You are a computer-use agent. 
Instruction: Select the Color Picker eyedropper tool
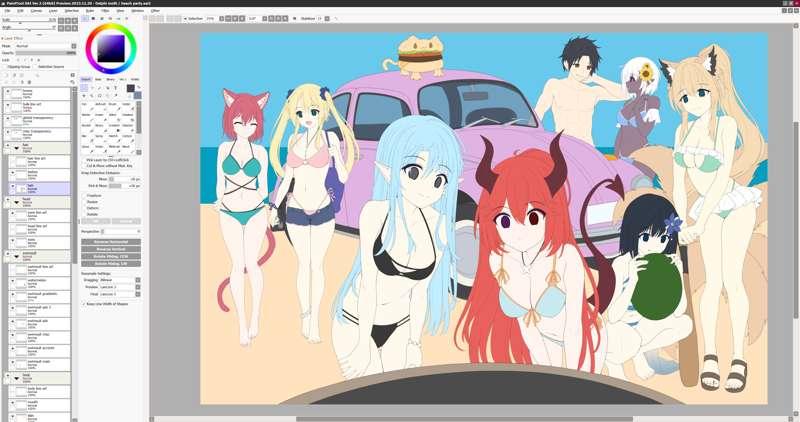pyautogui.click(x=115, y=95)
